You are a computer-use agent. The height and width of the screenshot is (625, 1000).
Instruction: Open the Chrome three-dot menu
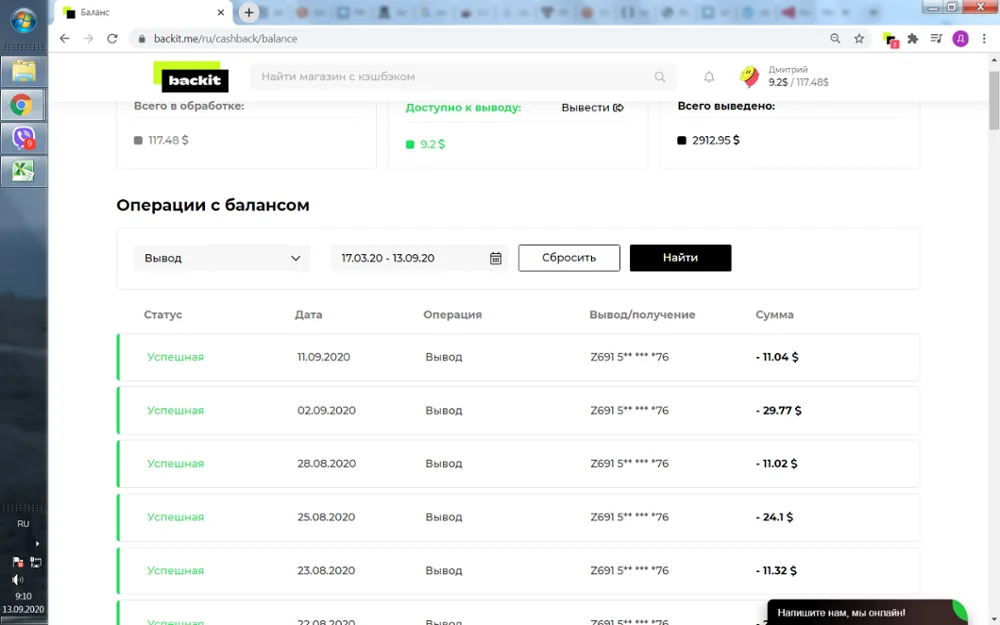(984, 38)
